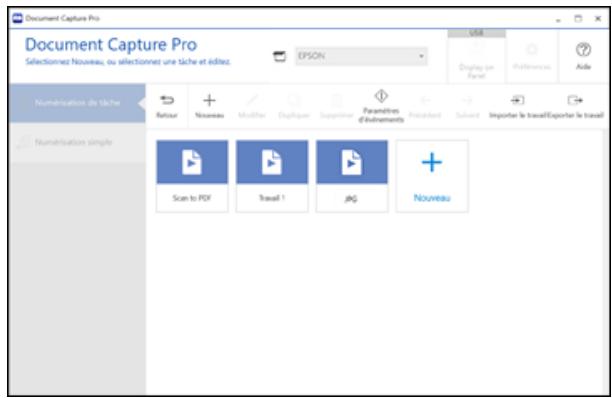Viewport: 612px width, 398px height.
Task: Select the Scan to PDF job tile
Action: click(192, 176)
